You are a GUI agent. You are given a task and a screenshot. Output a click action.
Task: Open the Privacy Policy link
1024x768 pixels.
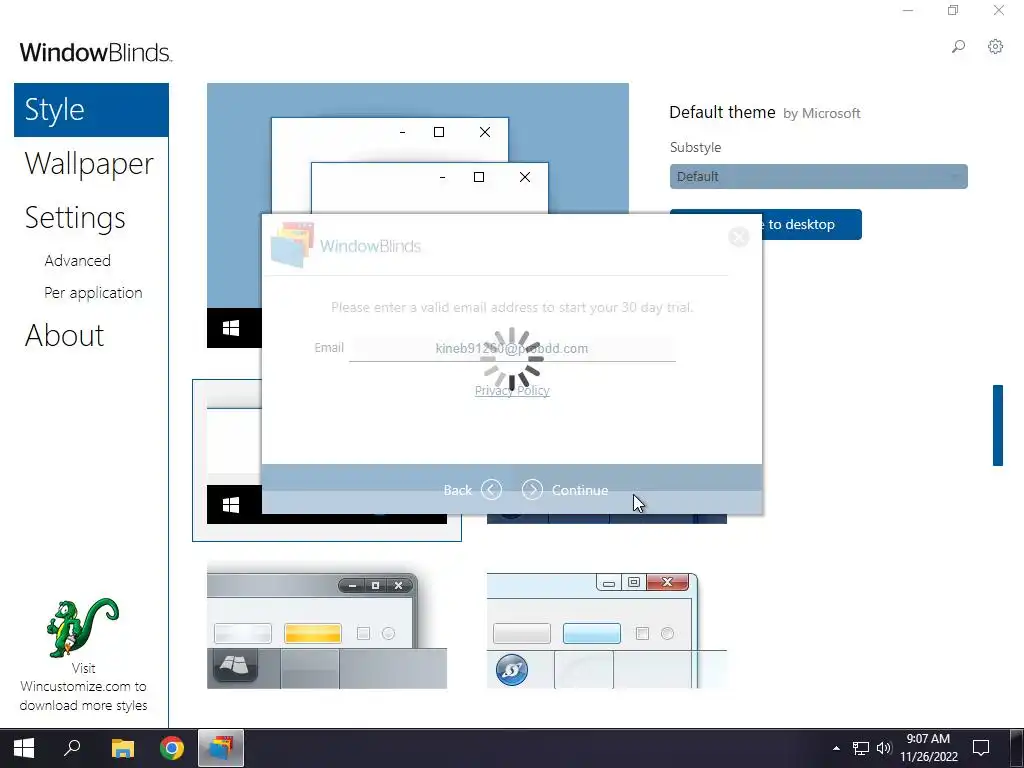pyautogui.click(x=512, y=391)
